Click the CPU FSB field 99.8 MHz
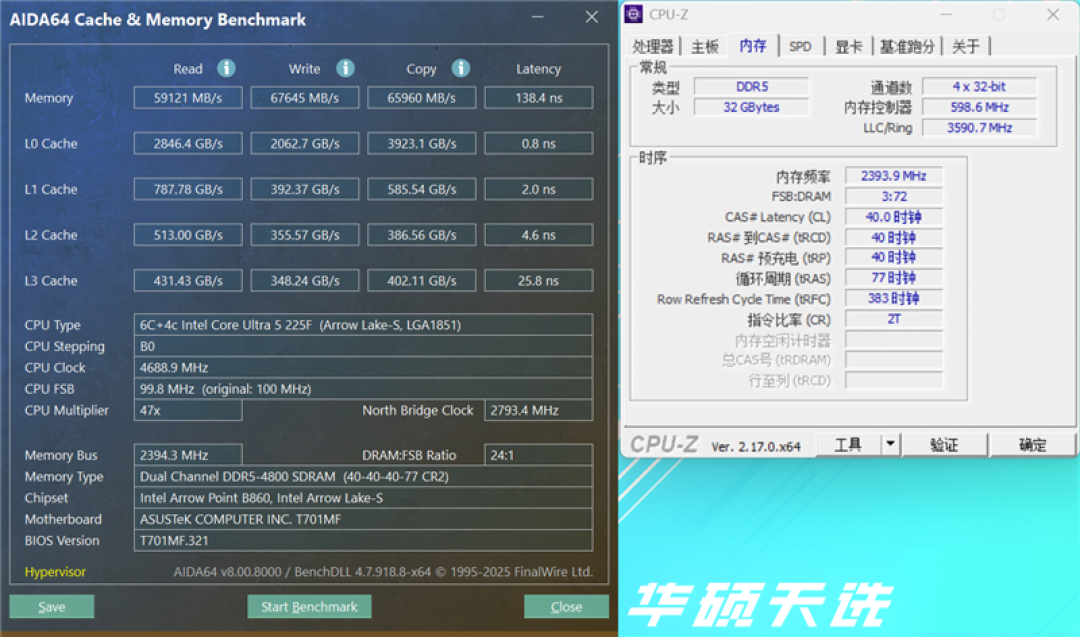Image resolution: width=1080 pixels, height=637 pixels. pos(363,388)
